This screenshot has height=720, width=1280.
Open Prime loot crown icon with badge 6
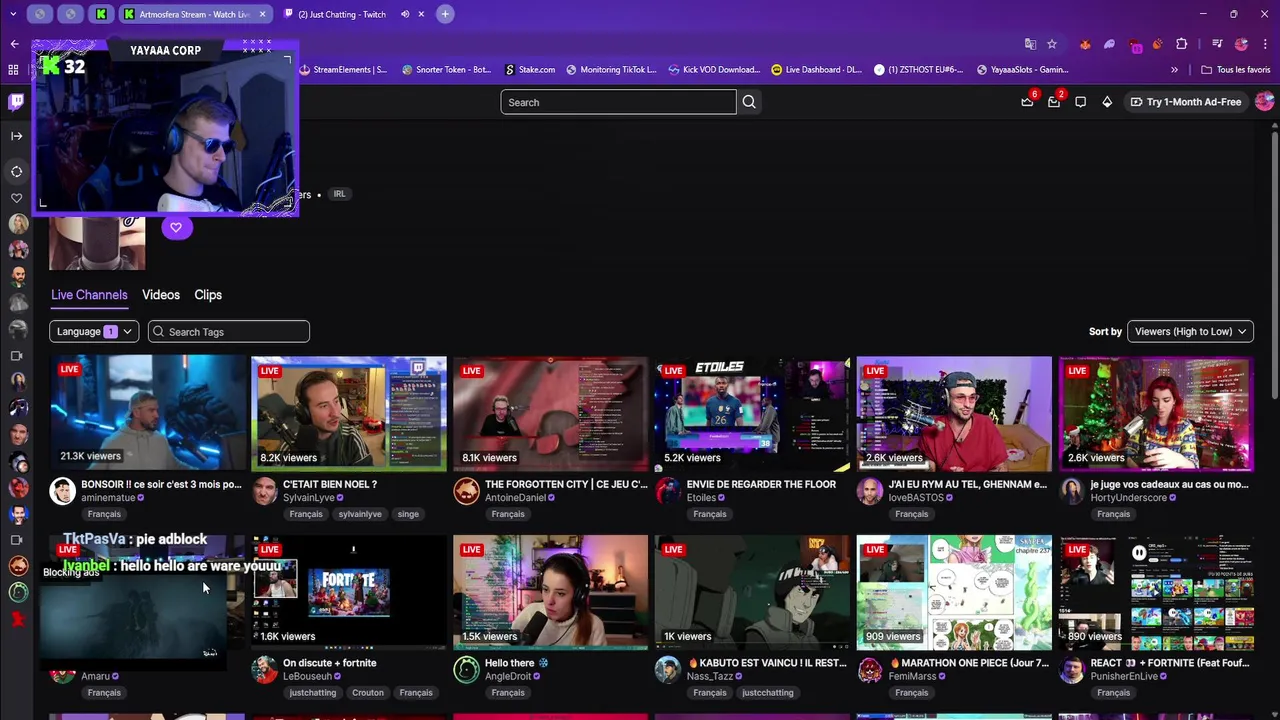[x=1027, y=102]
